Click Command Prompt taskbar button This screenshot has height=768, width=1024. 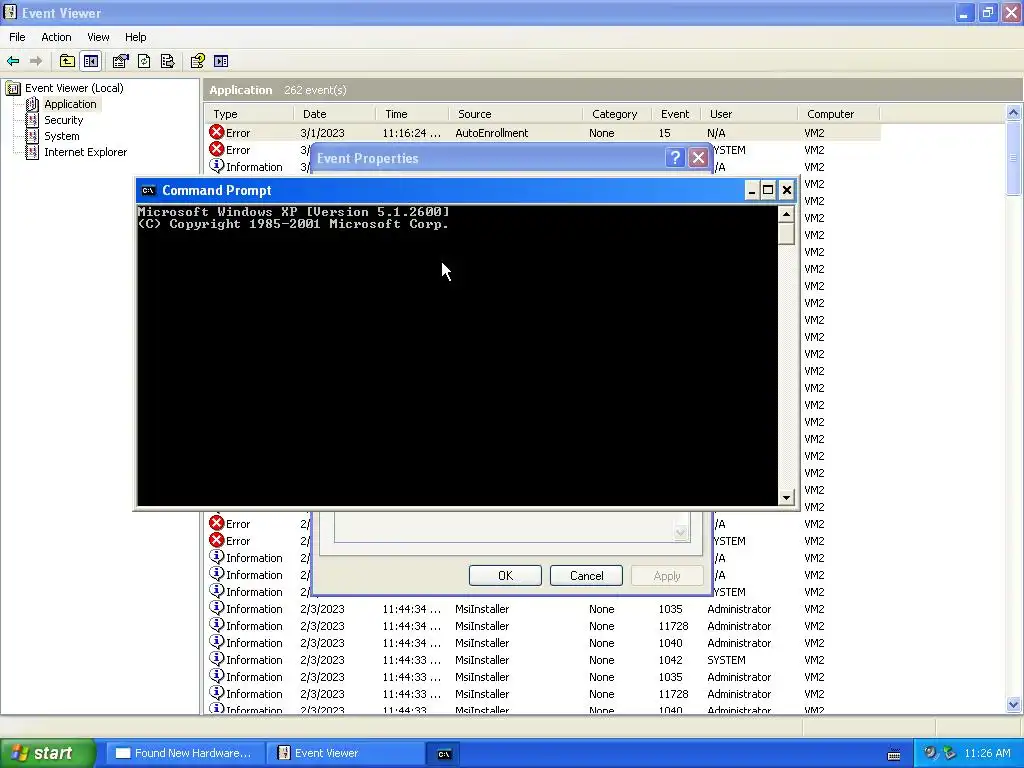(x=444, y=754)
